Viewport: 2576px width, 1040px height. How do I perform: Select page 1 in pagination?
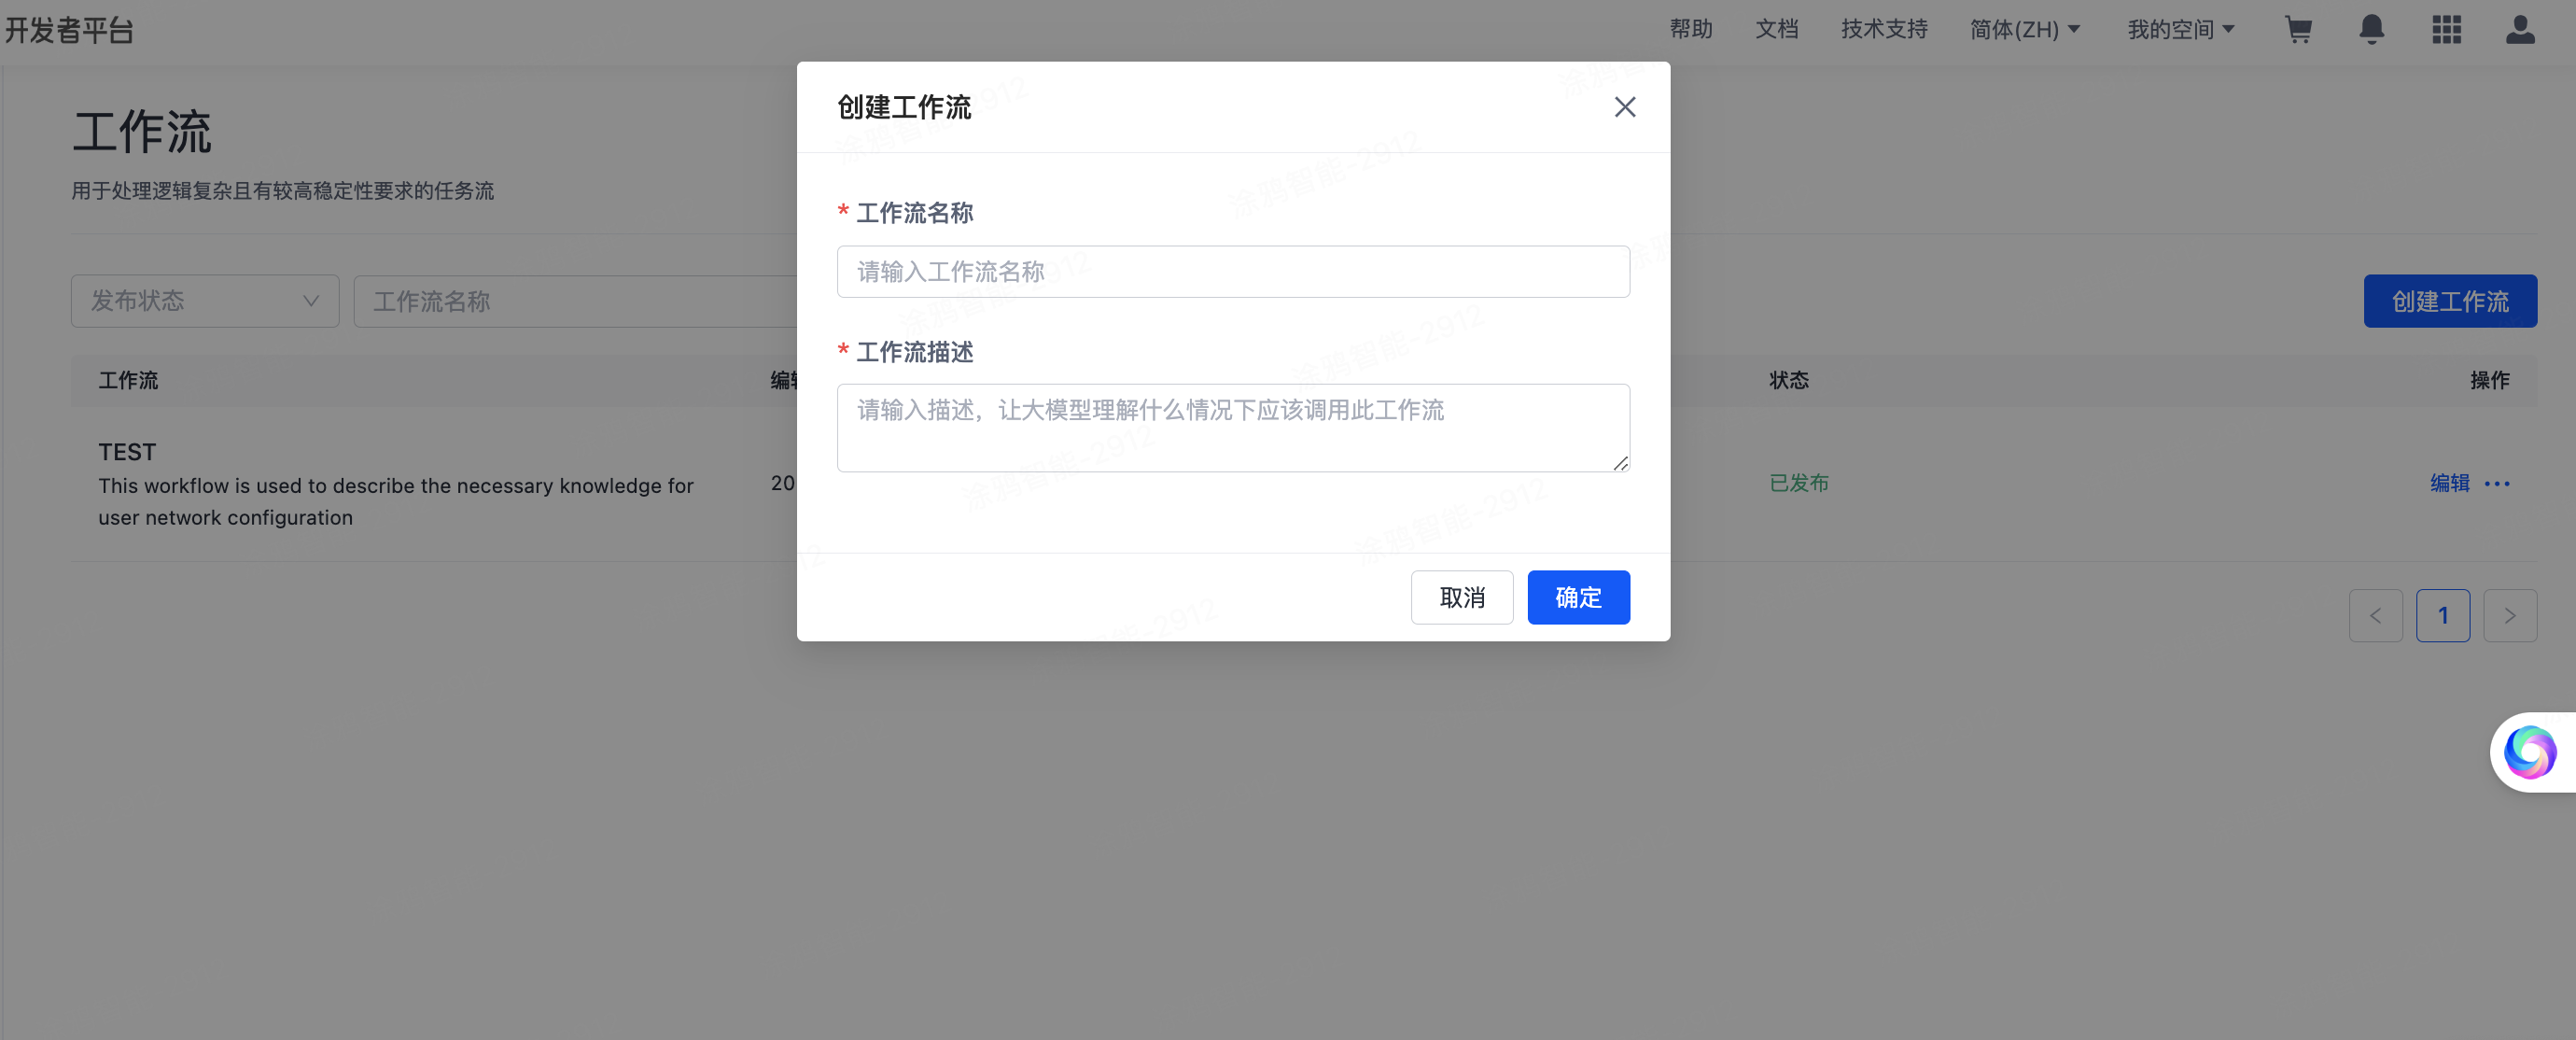[x=2442, y=616]
